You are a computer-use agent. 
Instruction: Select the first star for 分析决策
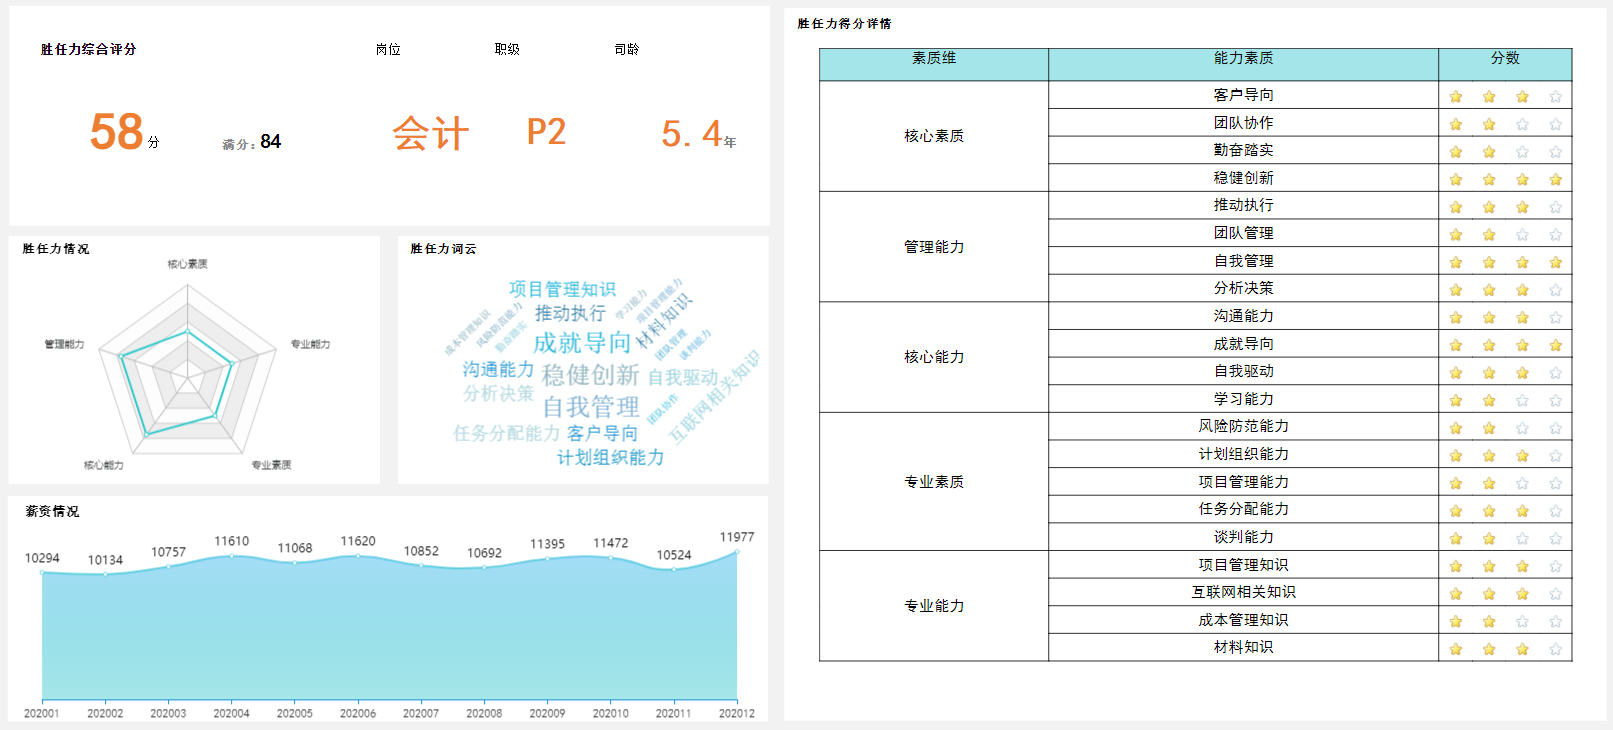(x=1456, y=290)
